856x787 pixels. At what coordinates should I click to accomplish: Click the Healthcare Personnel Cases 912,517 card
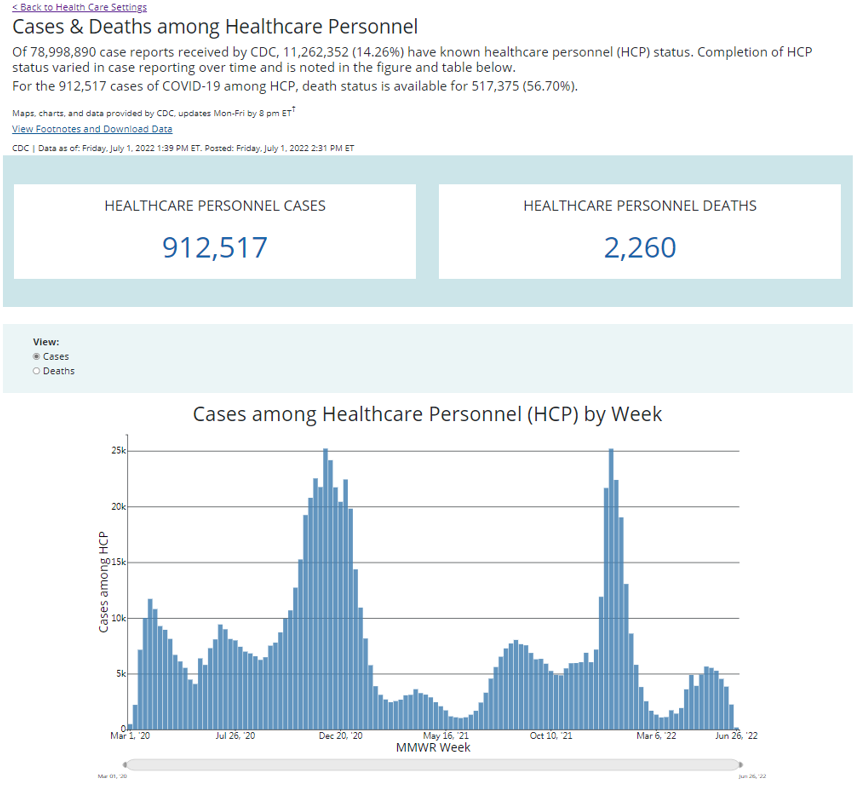(215, 231)
